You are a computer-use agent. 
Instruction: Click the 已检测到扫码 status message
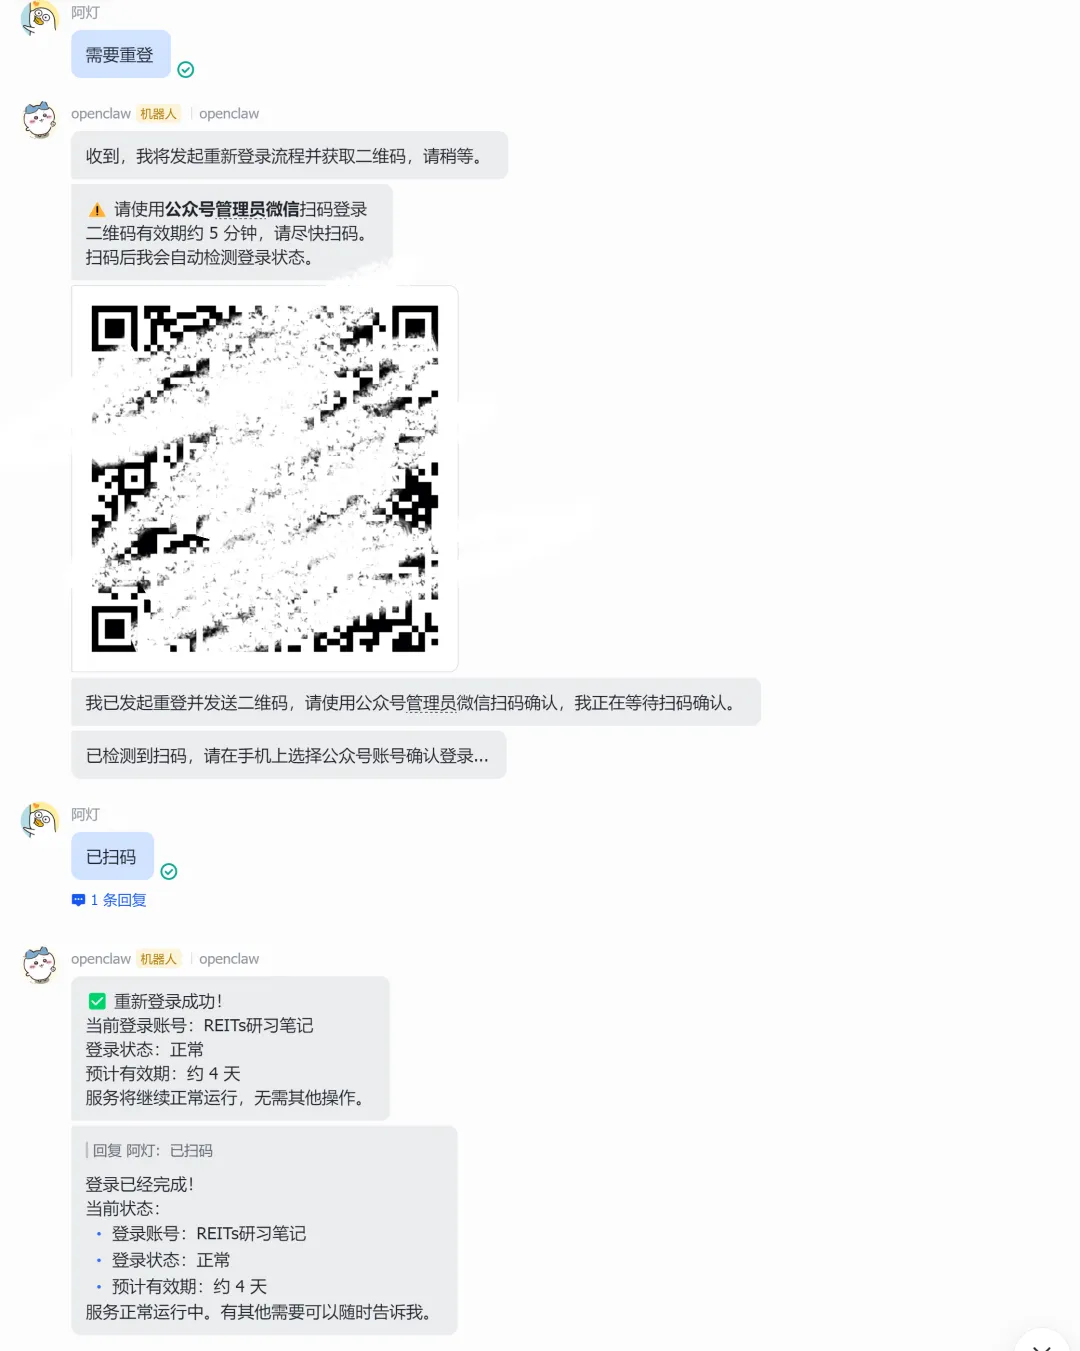288,755
